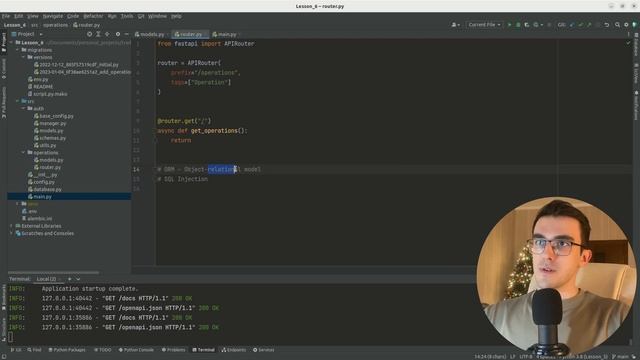Collapse the Lesson_4 root folder
The image size is (640, 360).
[11, 42]
